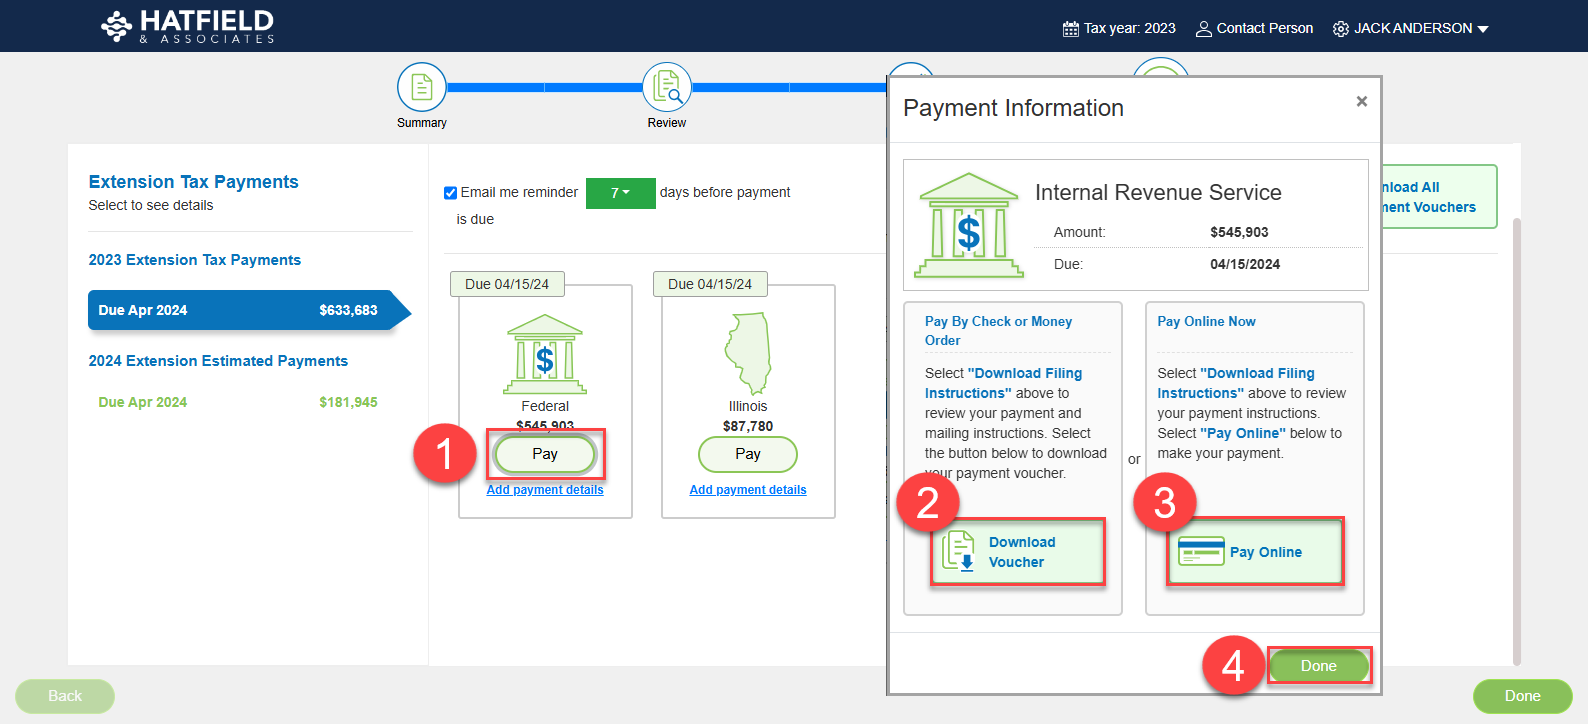Click the Pay By Check or Money Order heading
This screenshot has width=1588, height=724.
(x=998, y=331)
